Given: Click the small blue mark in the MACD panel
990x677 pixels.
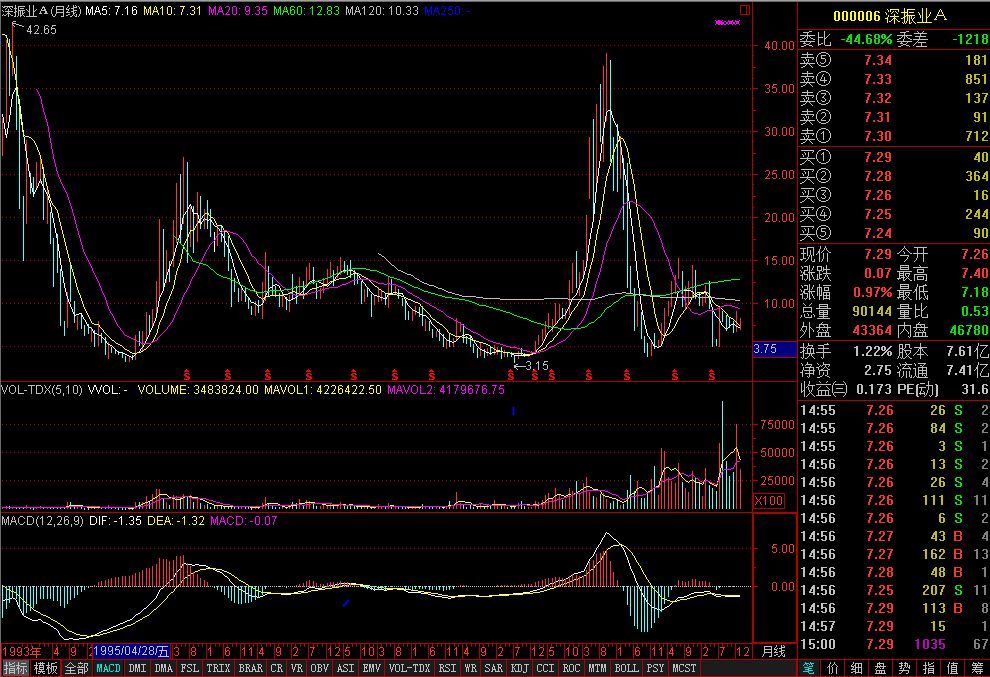Looking at the screenshot, I should coord(346,602).
